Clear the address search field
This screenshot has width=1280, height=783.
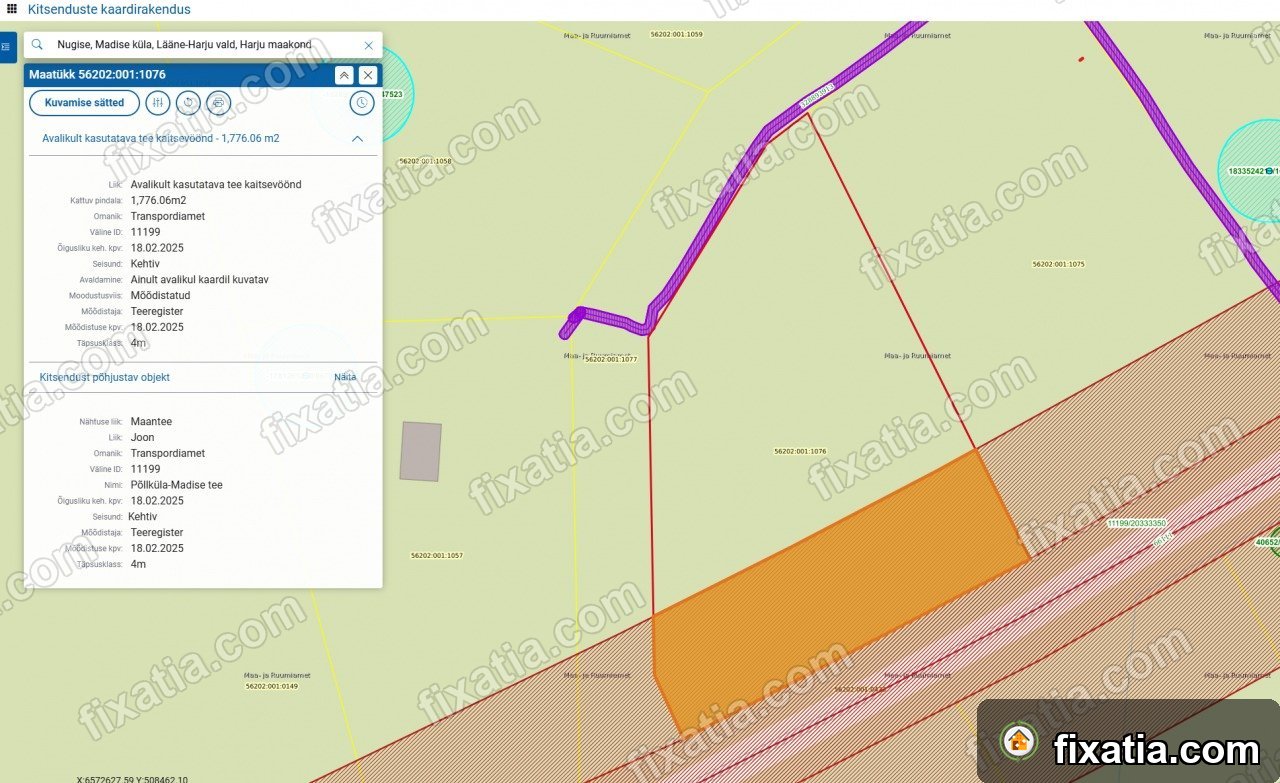coord(368,45)
